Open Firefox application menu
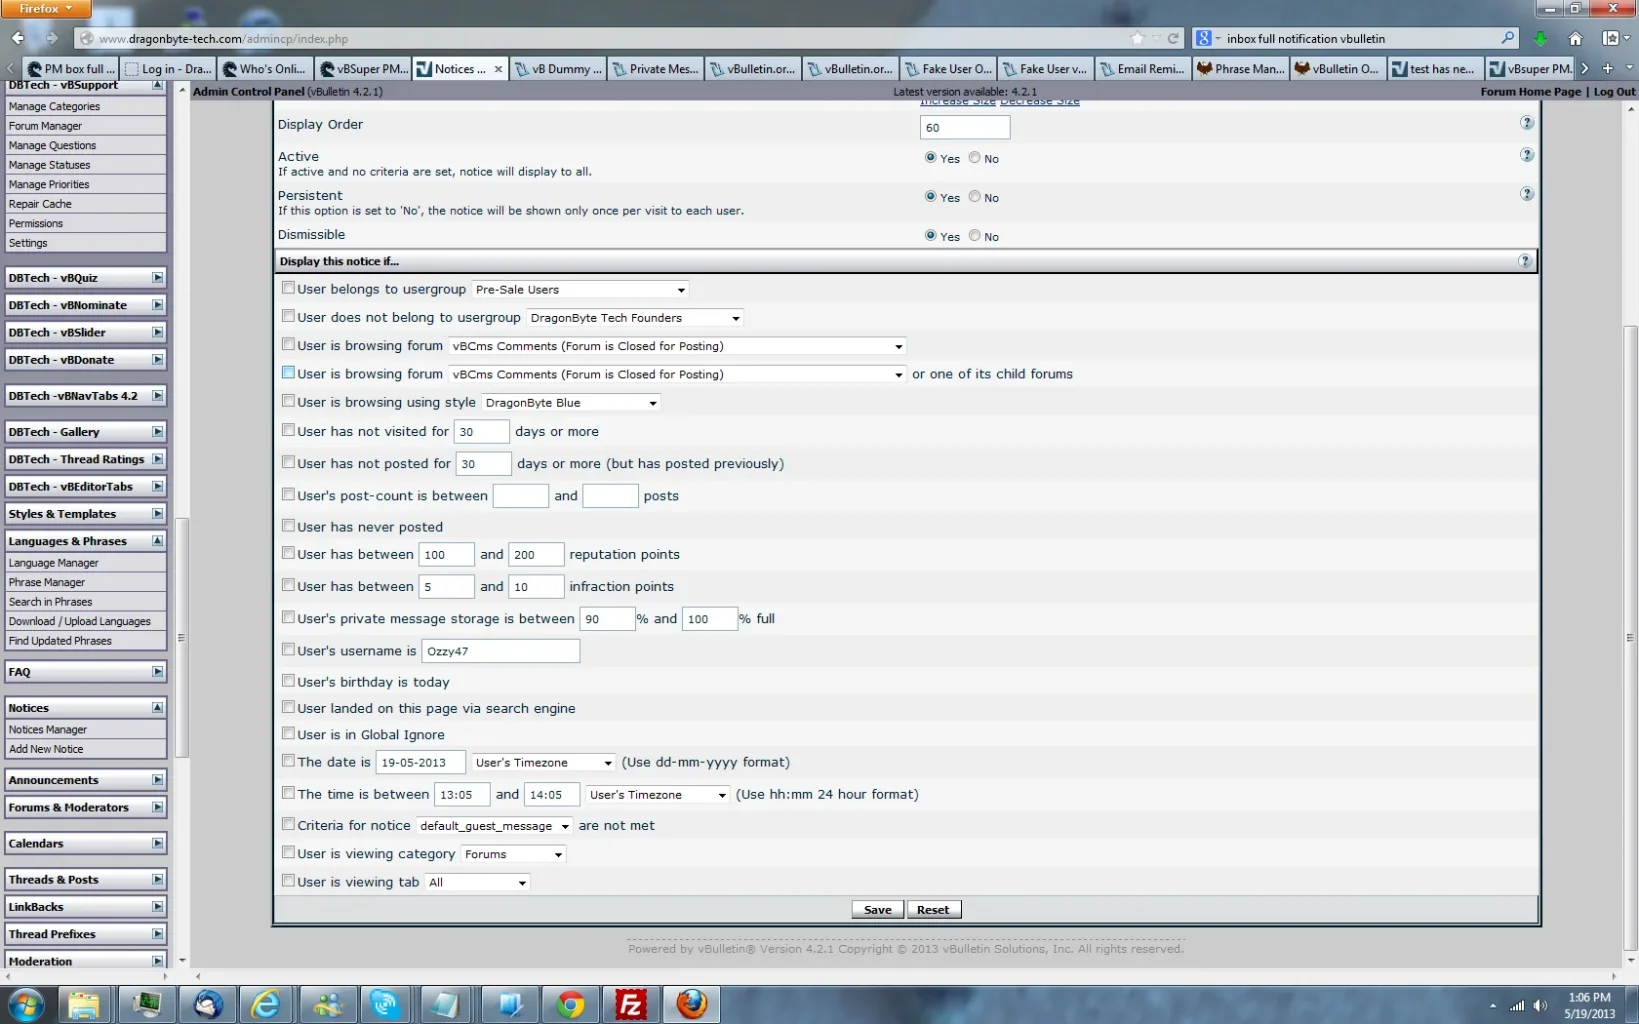Viewport: 1639px width, 1024px height. click(x=46, y=9)
